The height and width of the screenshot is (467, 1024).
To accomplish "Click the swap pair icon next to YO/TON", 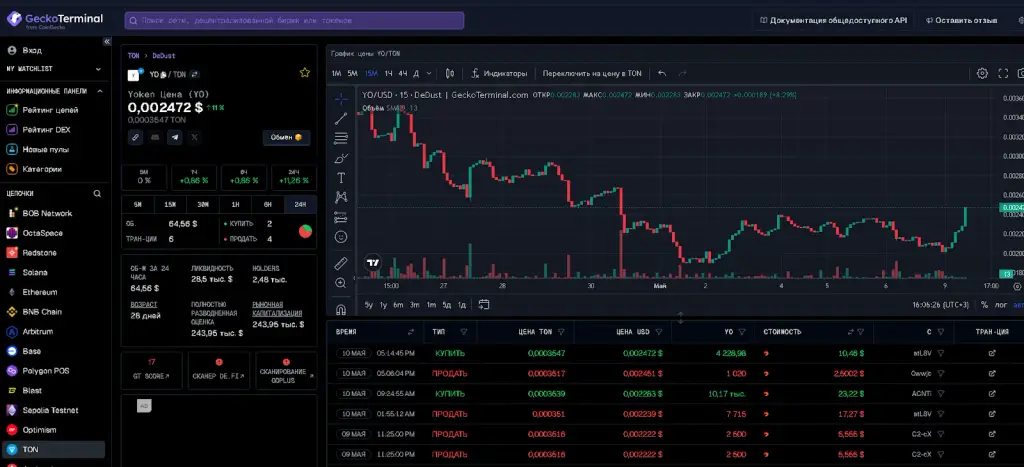I will pyautogui.click(x=195, y=74).
